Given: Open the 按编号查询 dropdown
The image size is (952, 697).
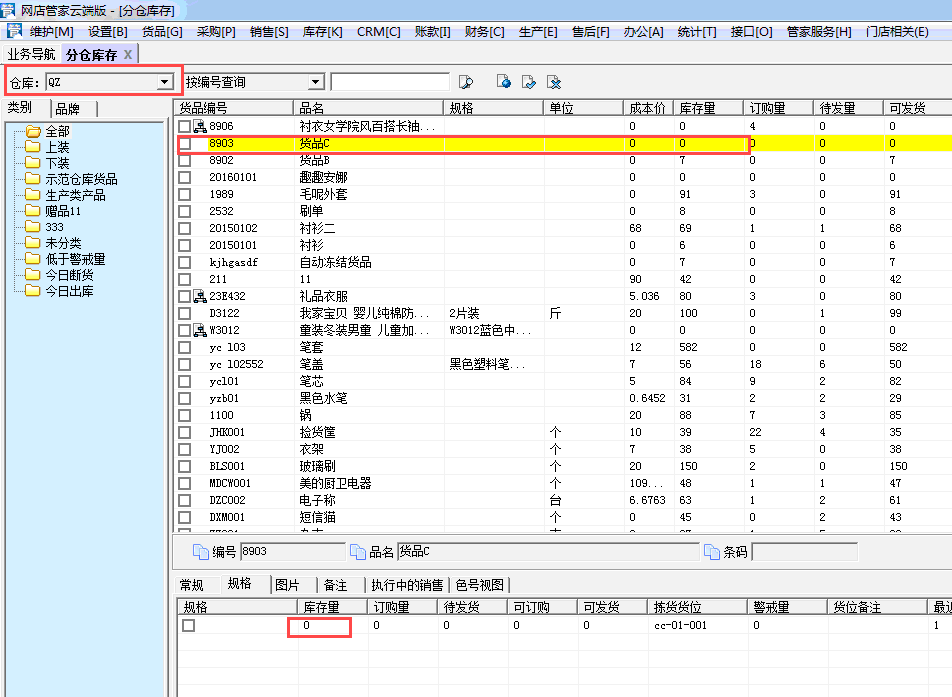Looking at the screenshot, I should [315, 81].
